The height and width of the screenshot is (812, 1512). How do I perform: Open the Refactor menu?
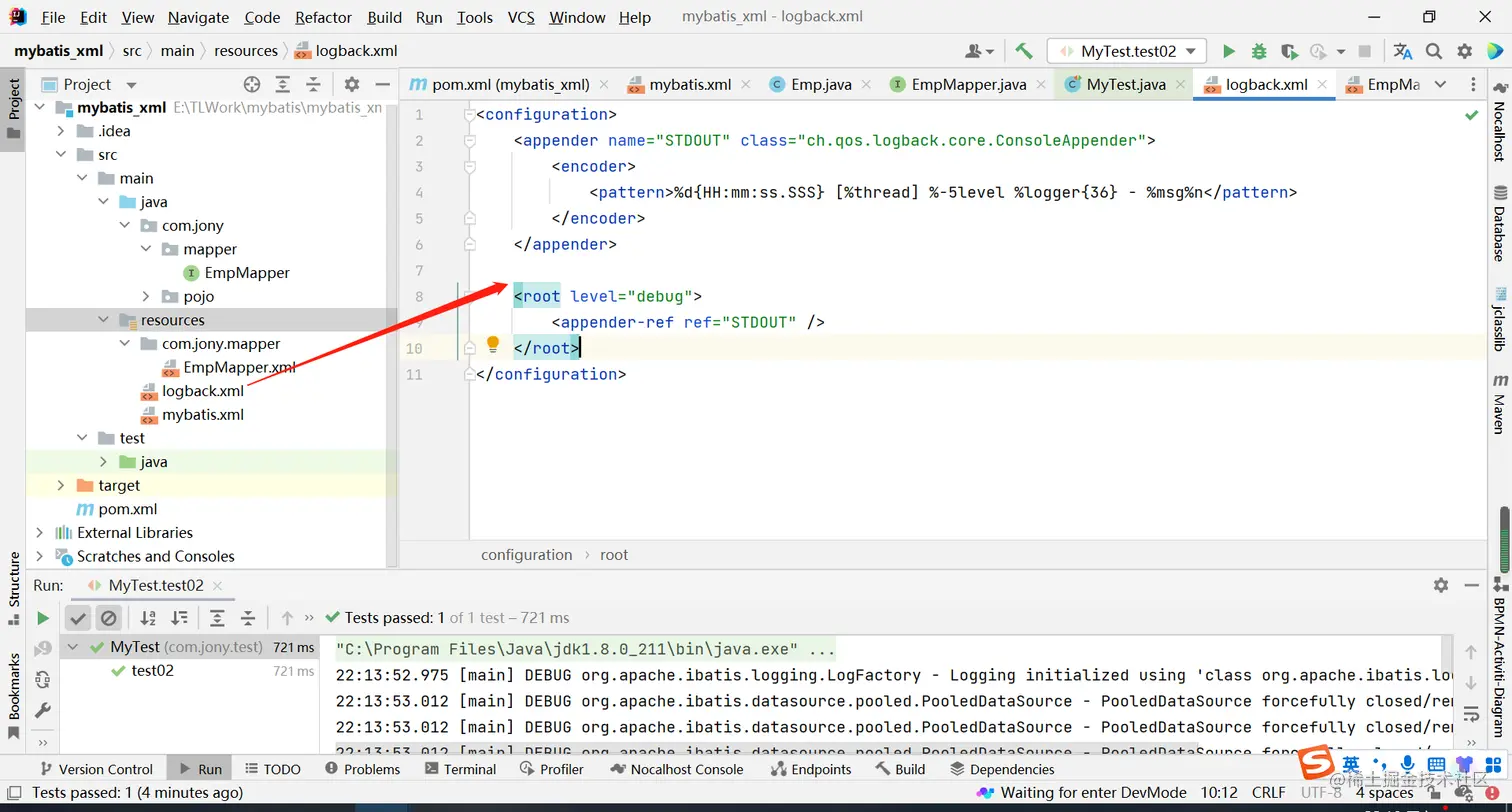[x=323, y=17]
